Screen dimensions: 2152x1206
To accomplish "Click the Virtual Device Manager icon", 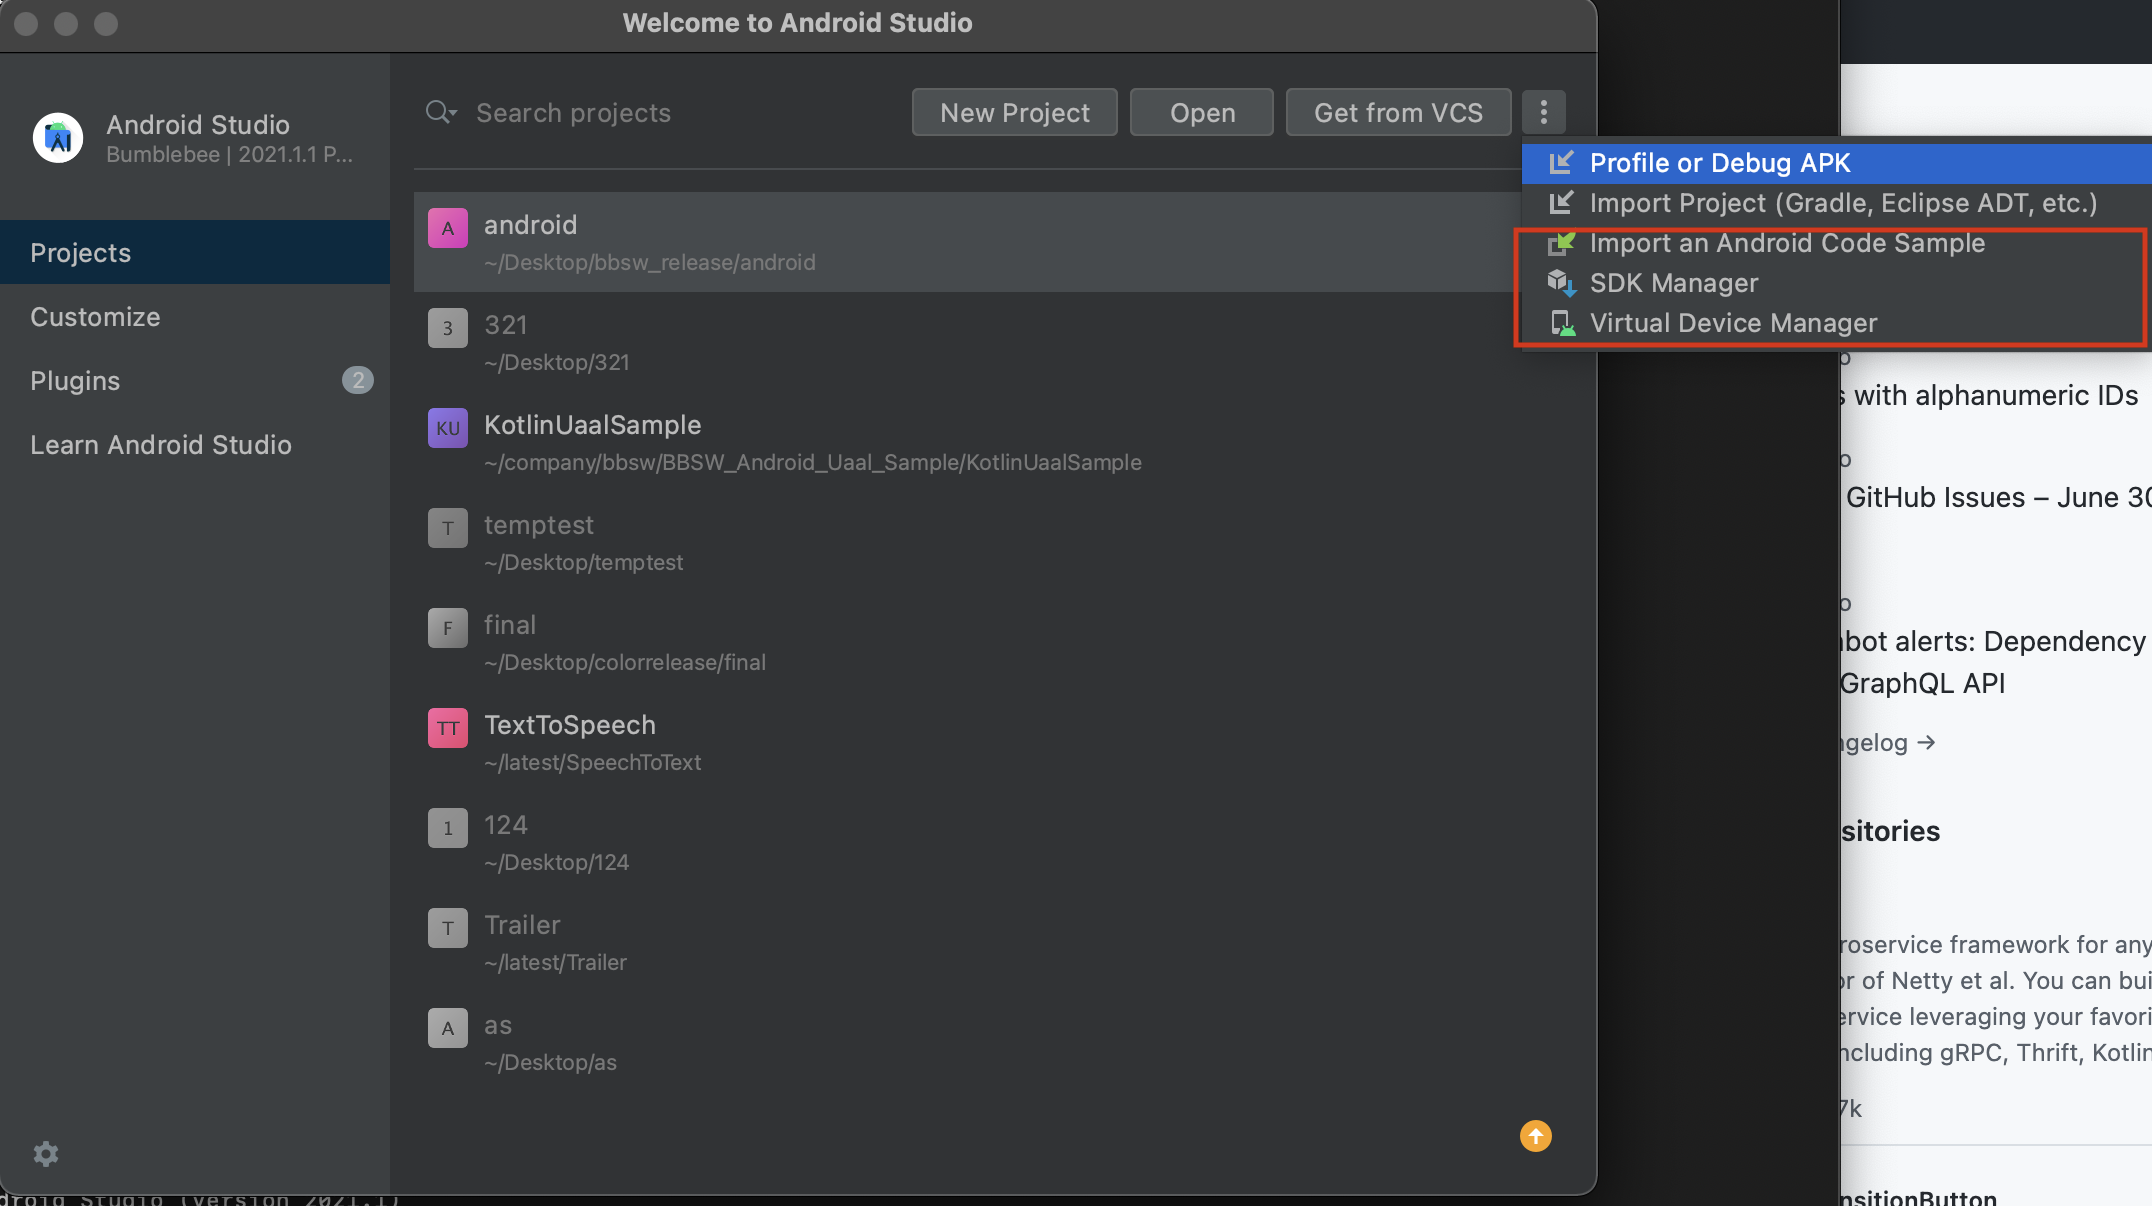I will (1561, 323).
